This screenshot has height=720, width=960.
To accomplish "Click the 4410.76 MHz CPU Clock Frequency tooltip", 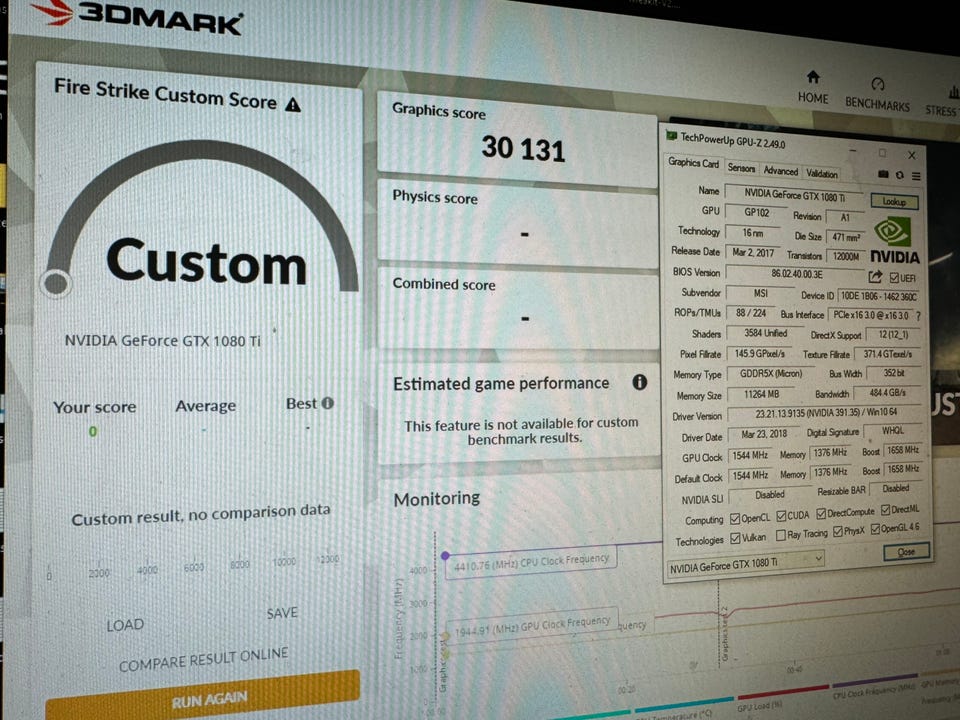I will (531, 562).
